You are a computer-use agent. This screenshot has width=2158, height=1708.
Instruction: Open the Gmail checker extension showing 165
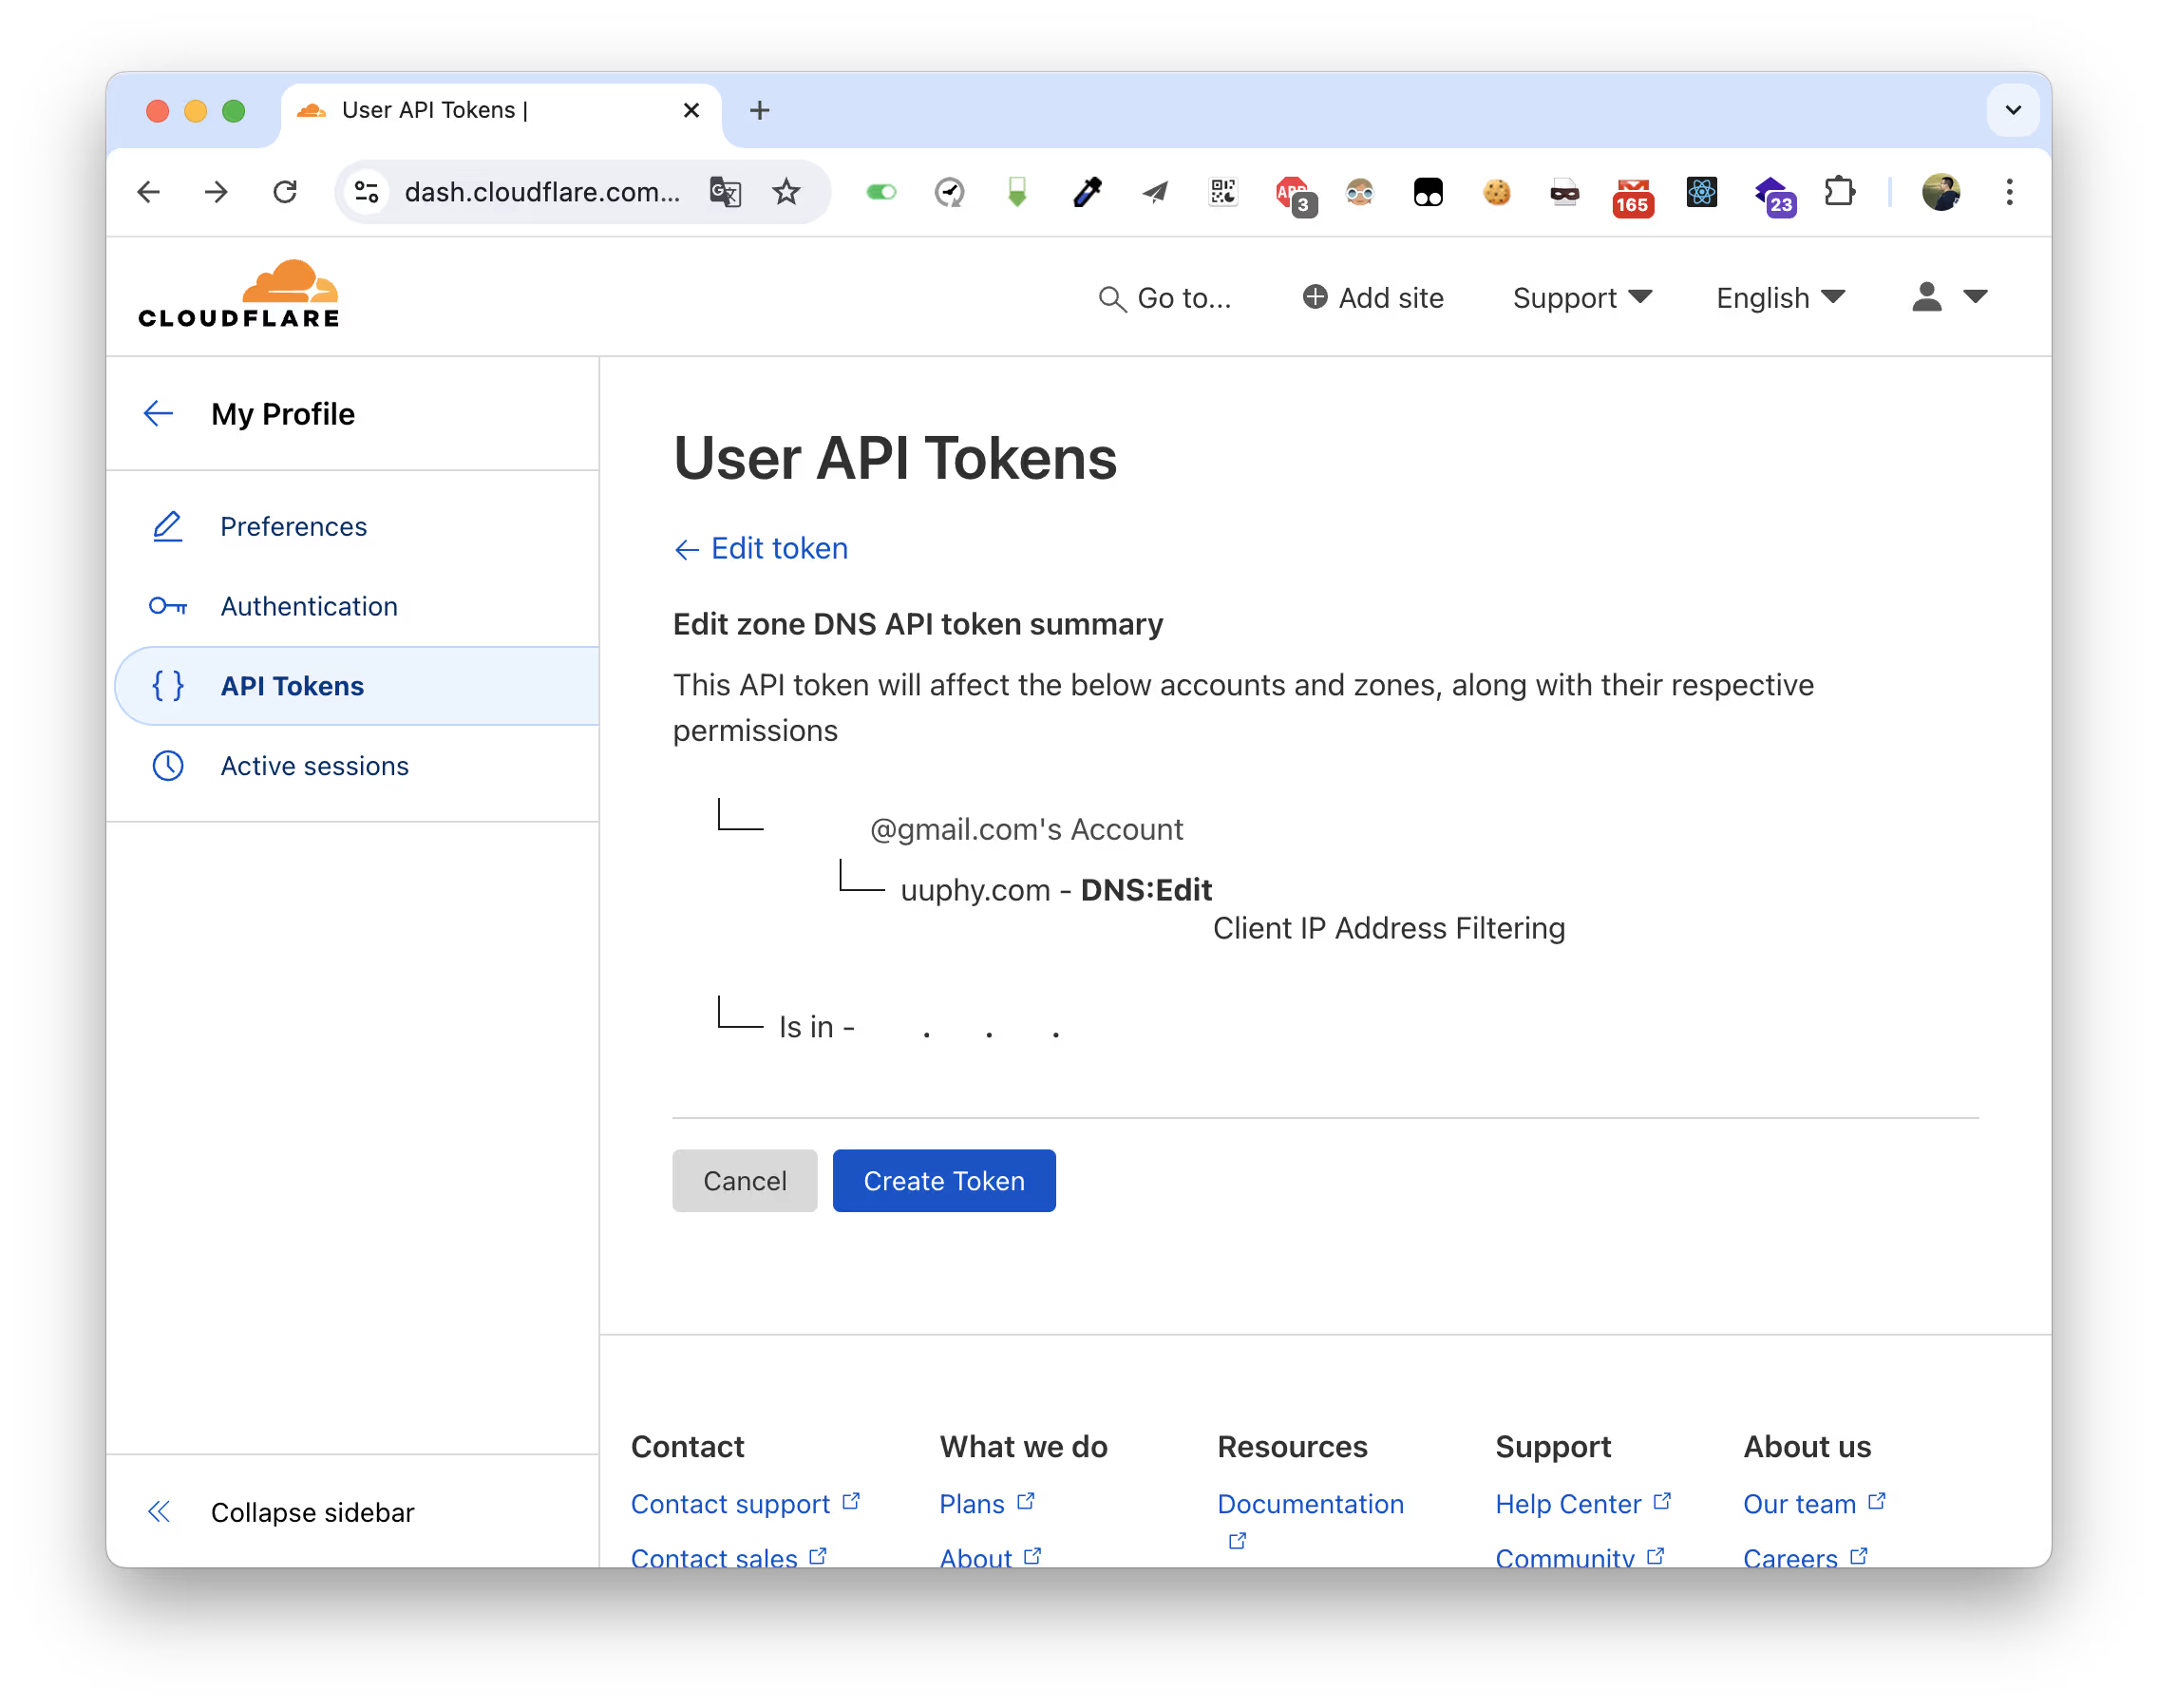[1633, 196]
